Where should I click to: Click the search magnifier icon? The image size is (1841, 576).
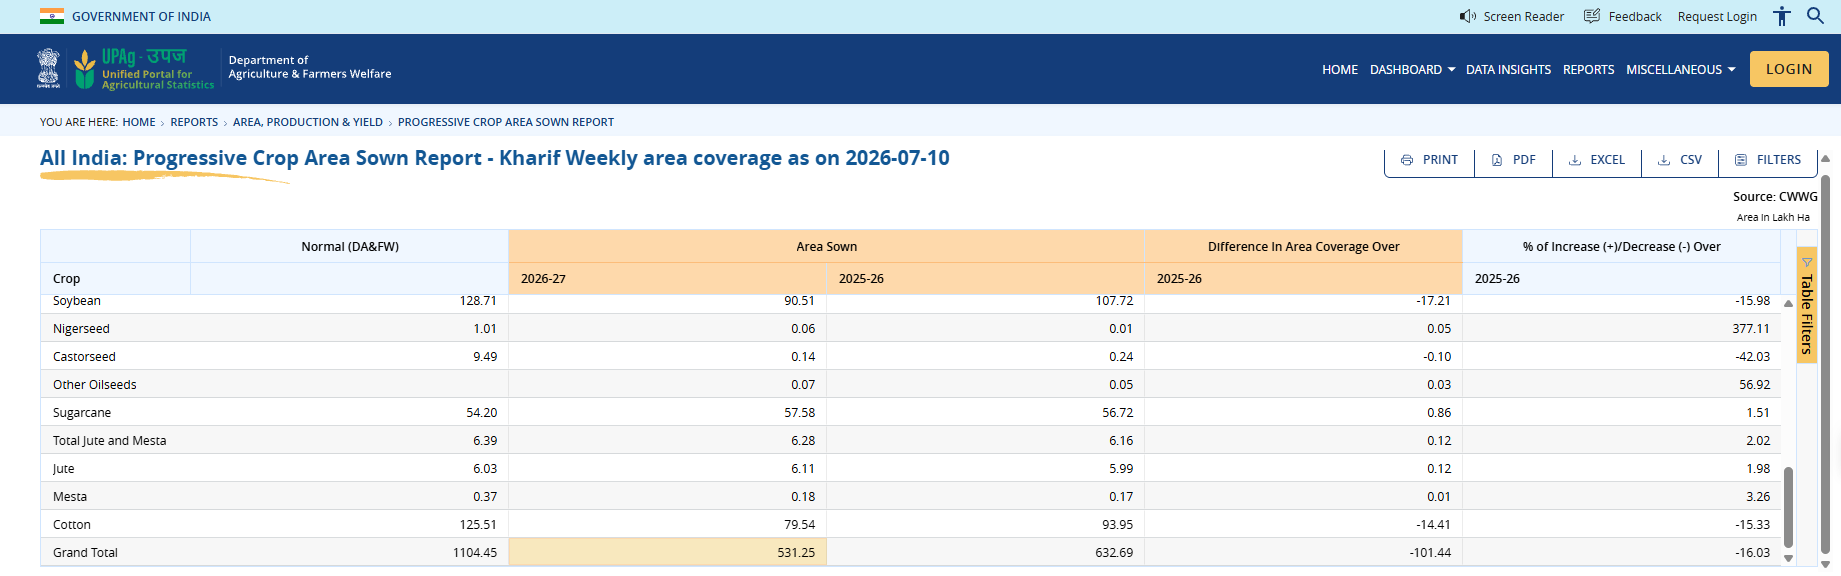tap(1815, 16)
